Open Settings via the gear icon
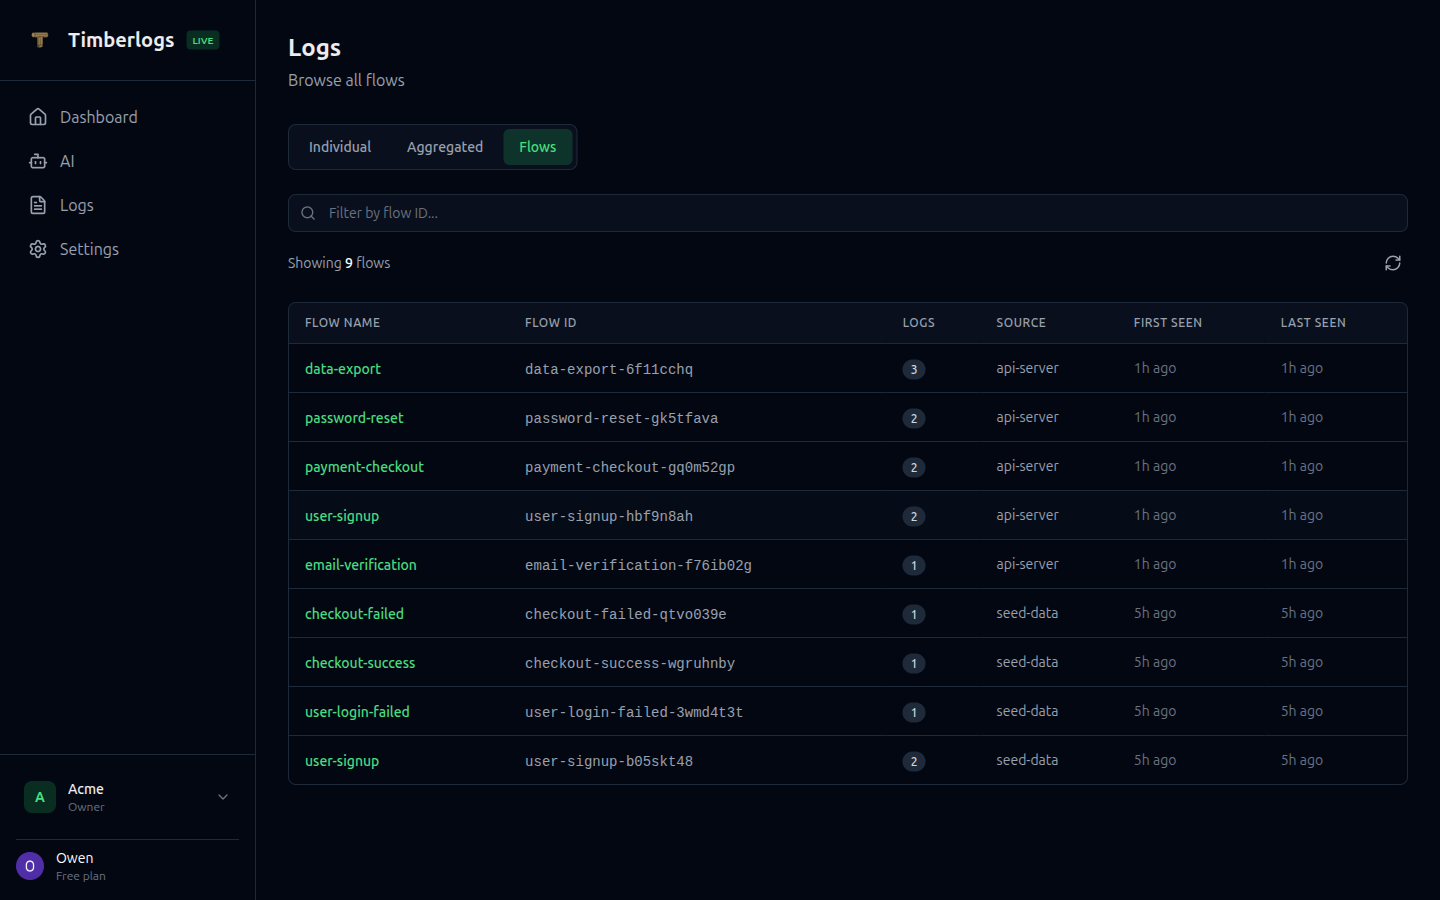This screenshot has width=1440, height=900. (x=37, y=248)
